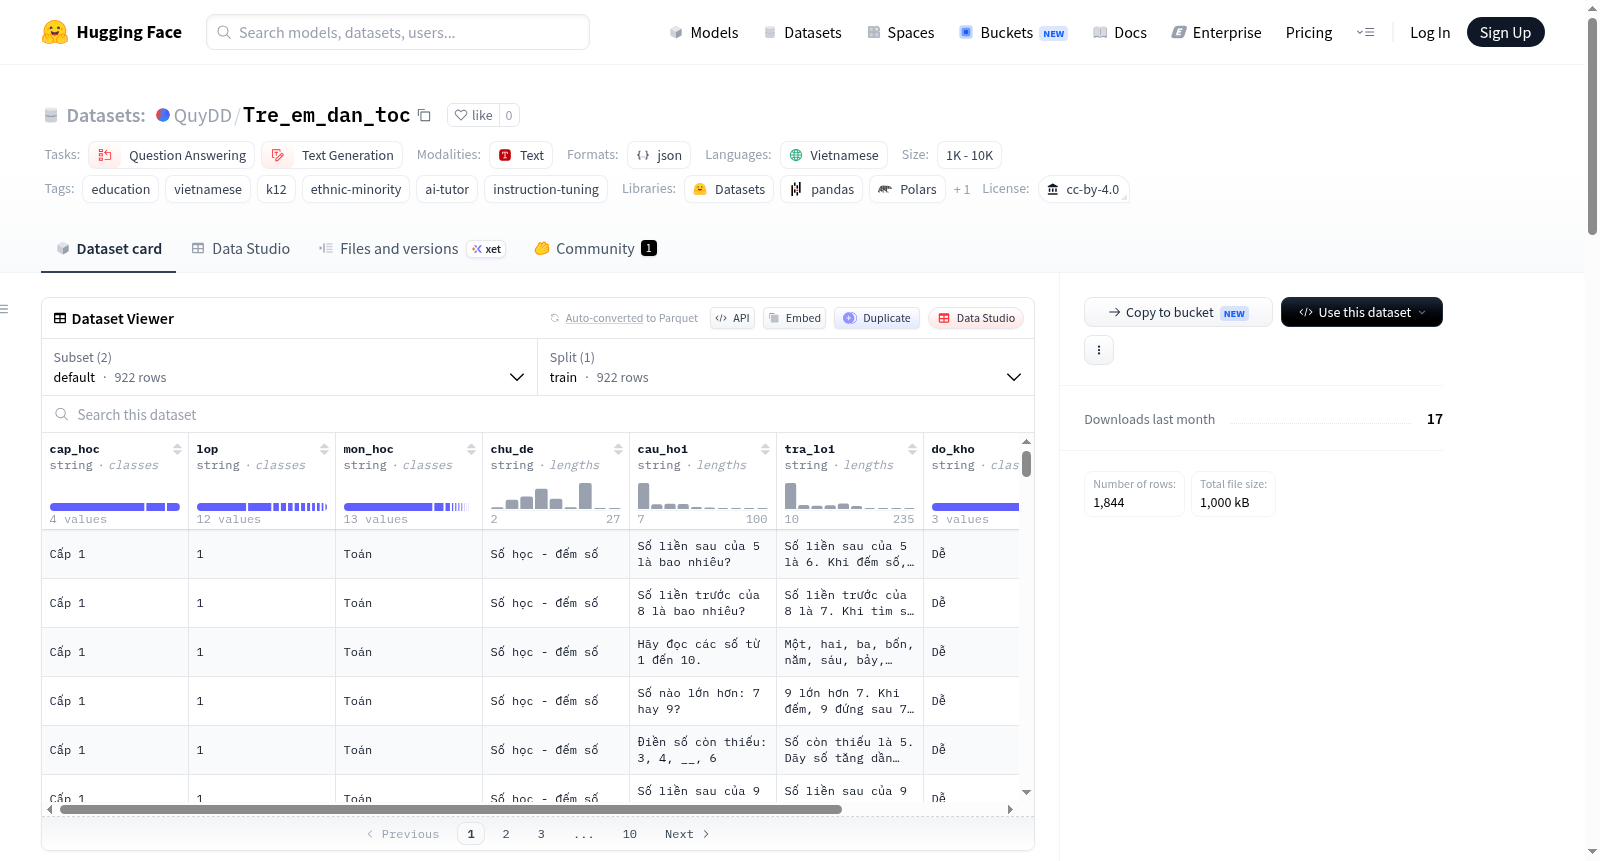This screenshot has width=1600, height=861.
Task: Click the cau_hoi lengths histogram
Action: (x=702, y=496)
